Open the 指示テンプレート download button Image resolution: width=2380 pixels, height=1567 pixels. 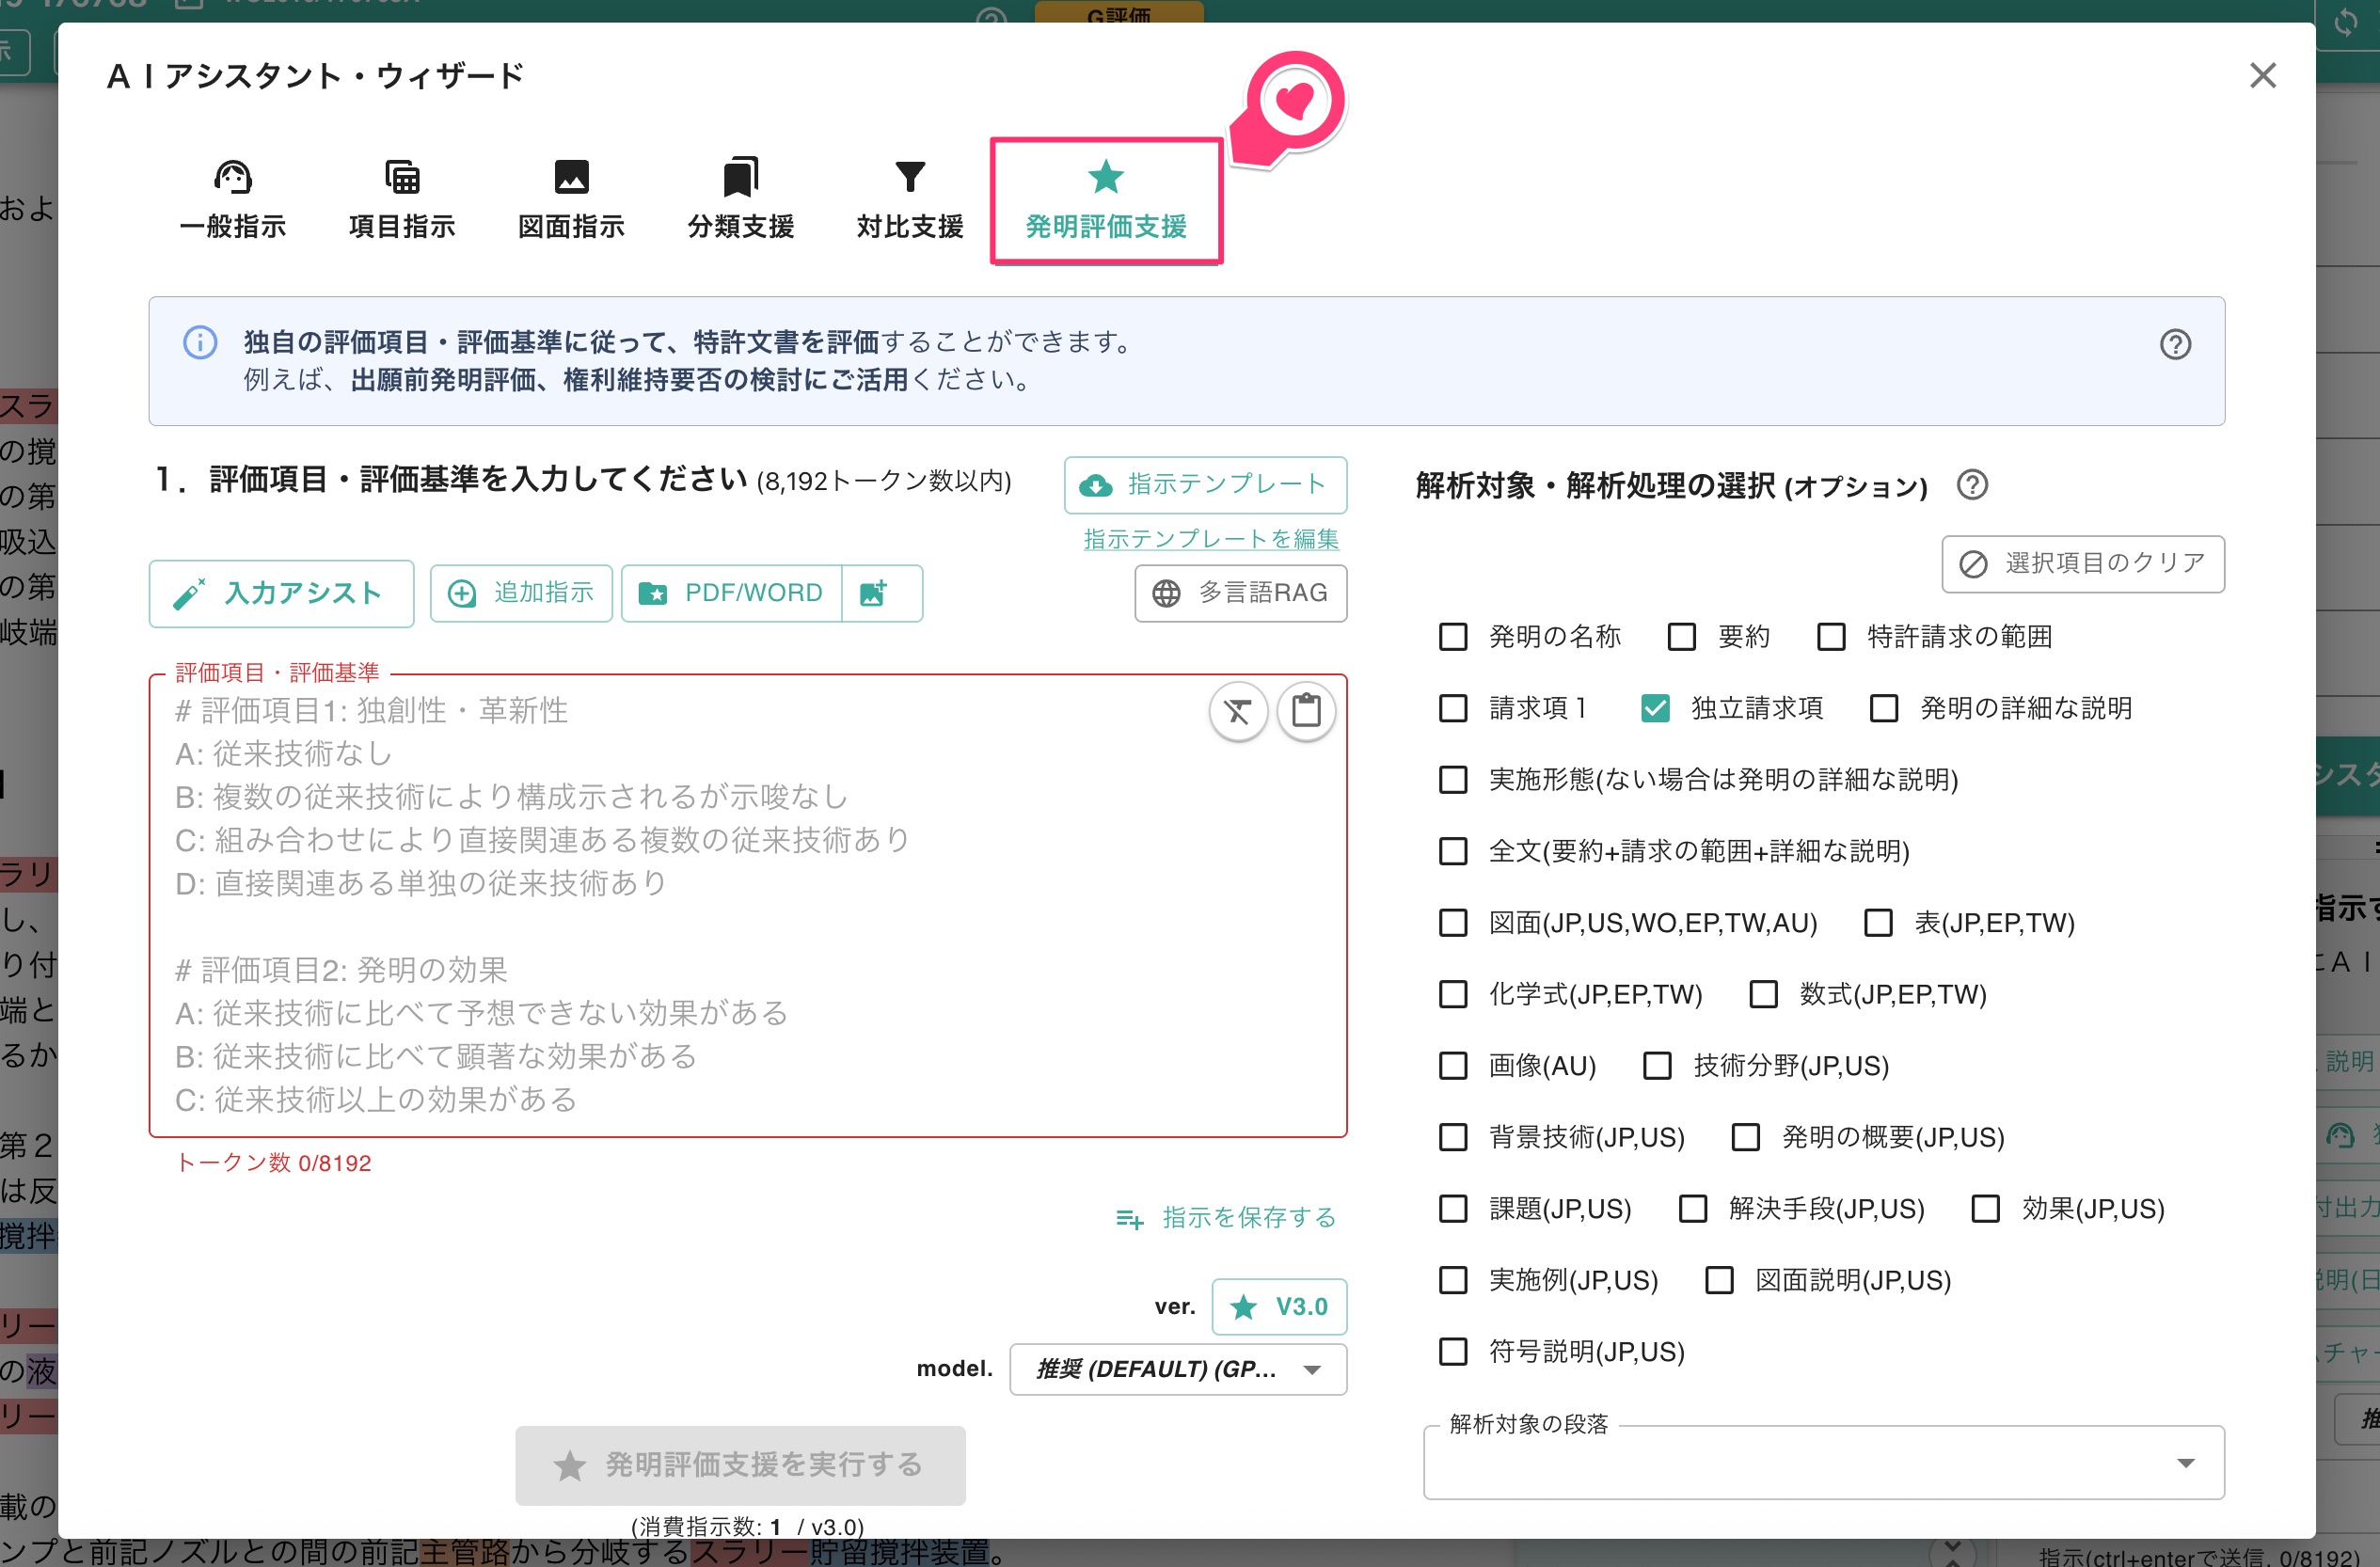click(x=1205, y=485)
